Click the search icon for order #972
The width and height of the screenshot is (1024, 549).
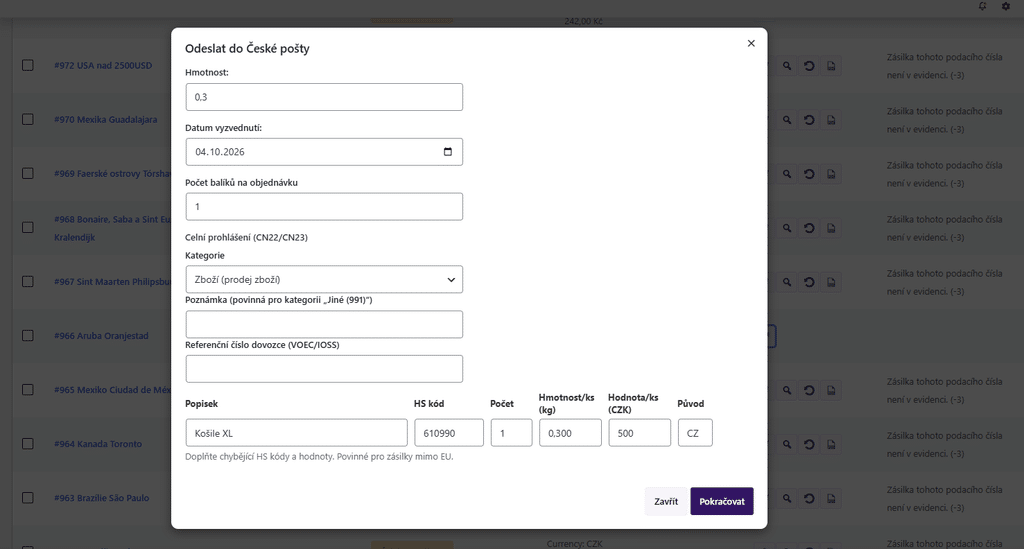pos(787,66)
